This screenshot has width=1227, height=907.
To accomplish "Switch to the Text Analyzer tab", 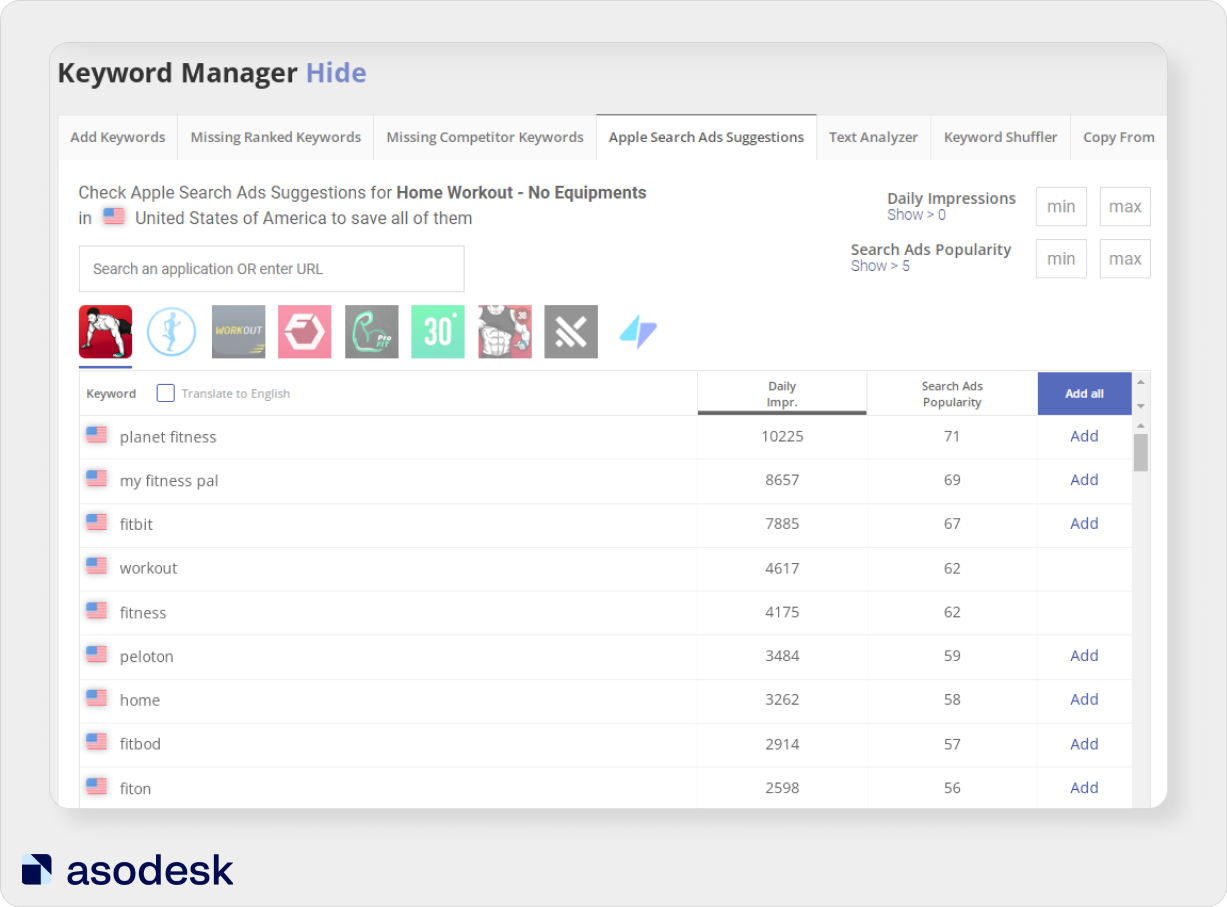I will [x=873, y=137].
